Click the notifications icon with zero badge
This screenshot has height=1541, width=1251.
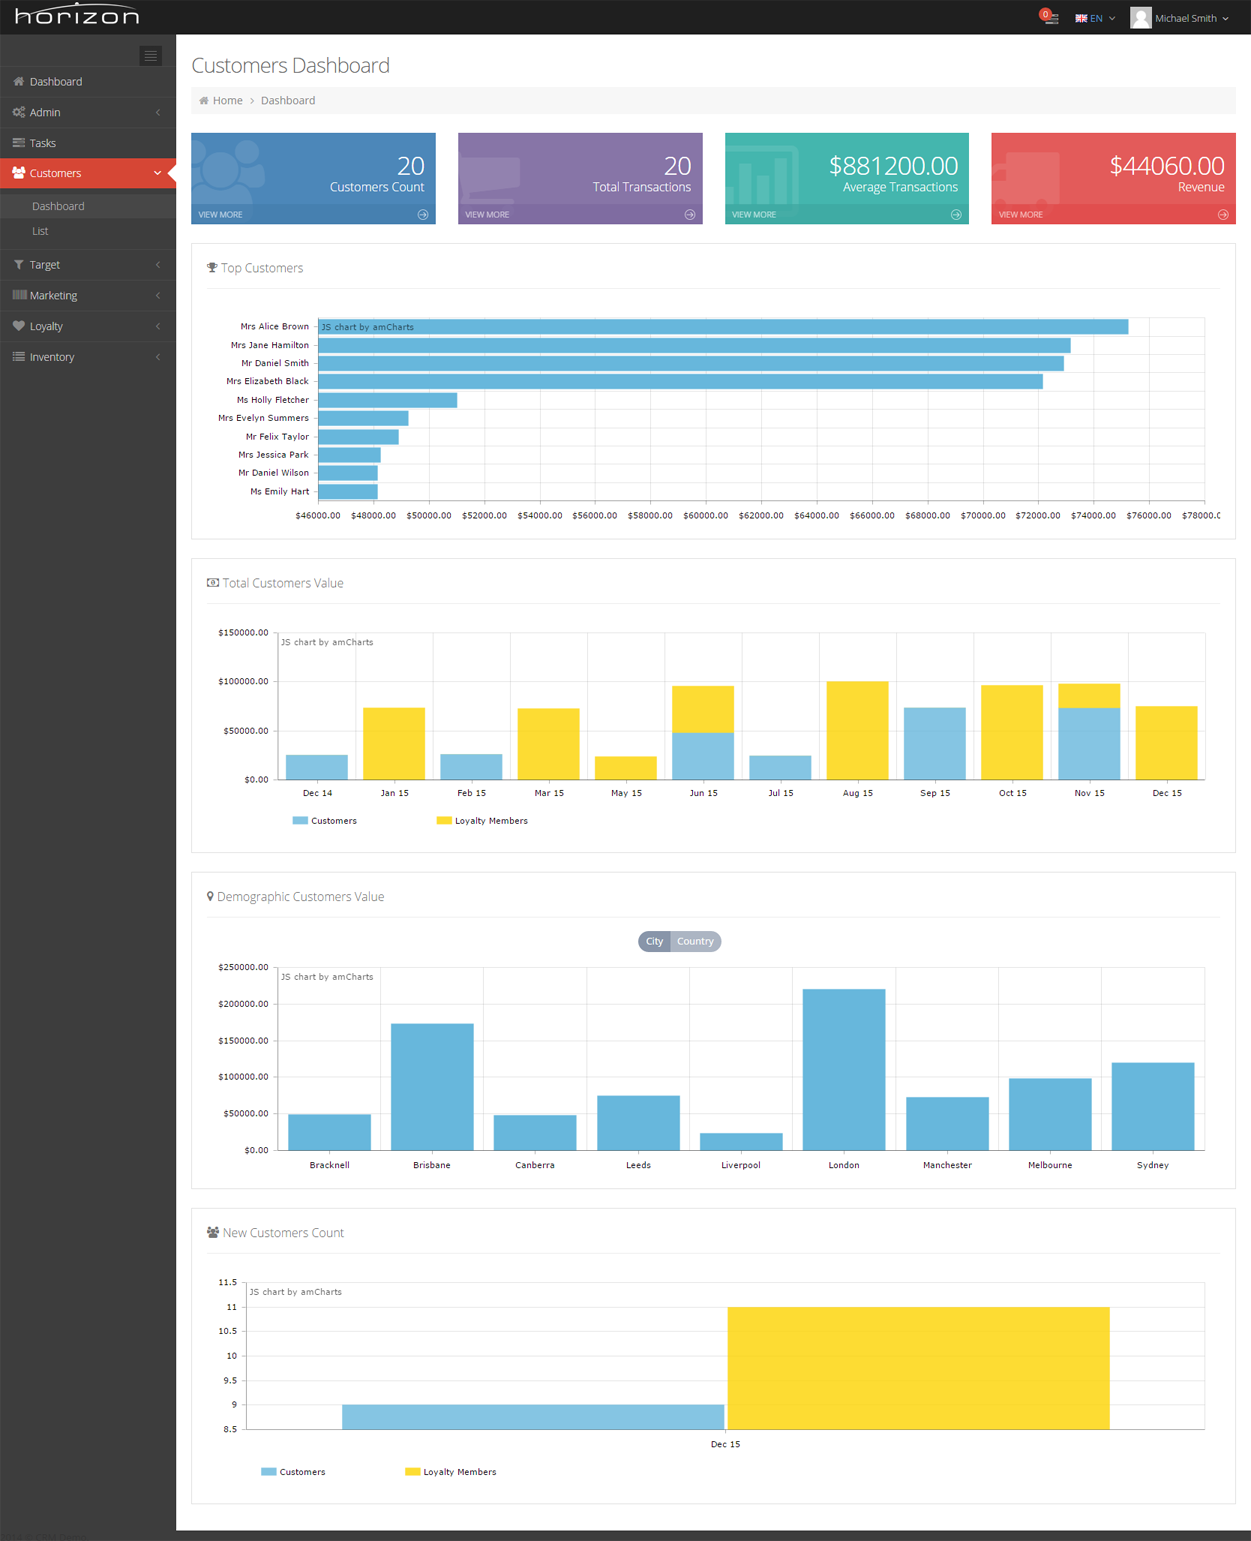(1049, 18)
